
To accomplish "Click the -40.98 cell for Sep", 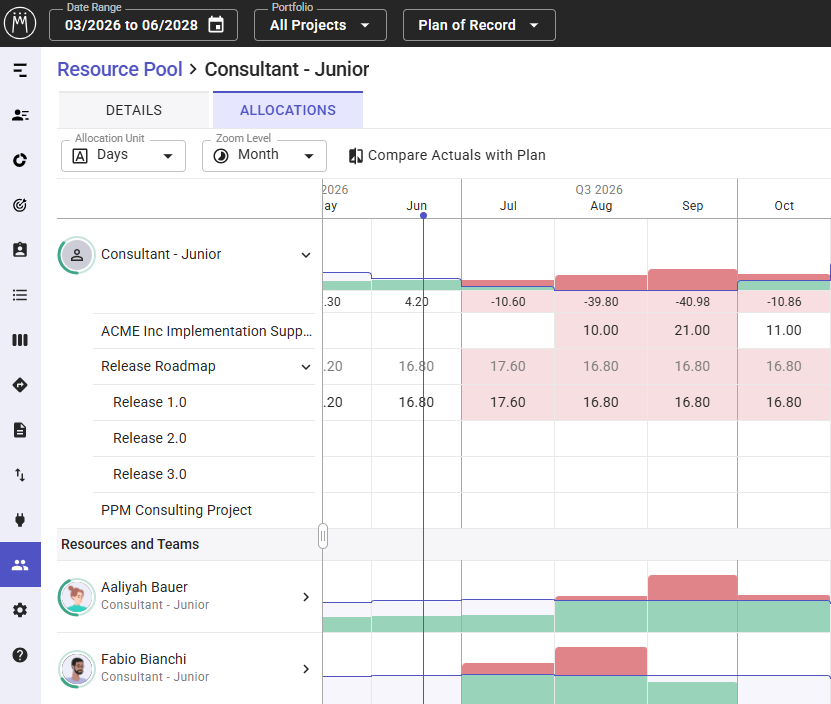I will [x=692, y=302].
